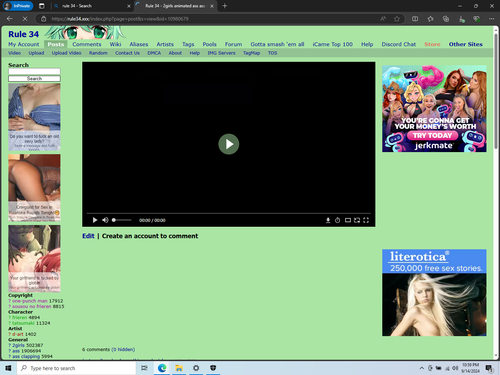Open the Store link in the navigation
500x375 pixels.
click(432, 44)
